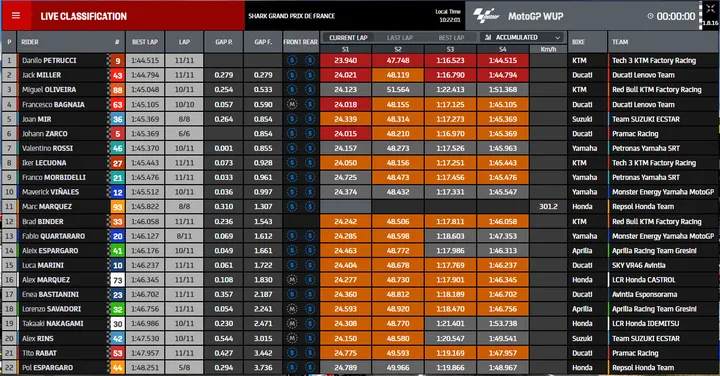Click Rins' front medium tyre icon
720x376 pixels.
coord(292,338)
